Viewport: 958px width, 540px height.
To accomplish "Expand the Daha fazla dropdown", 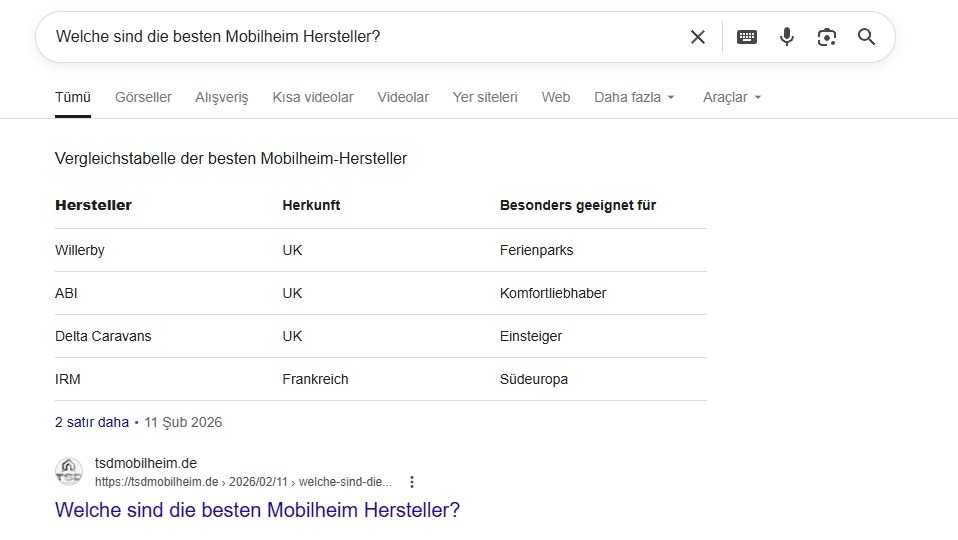I will 634,97.
